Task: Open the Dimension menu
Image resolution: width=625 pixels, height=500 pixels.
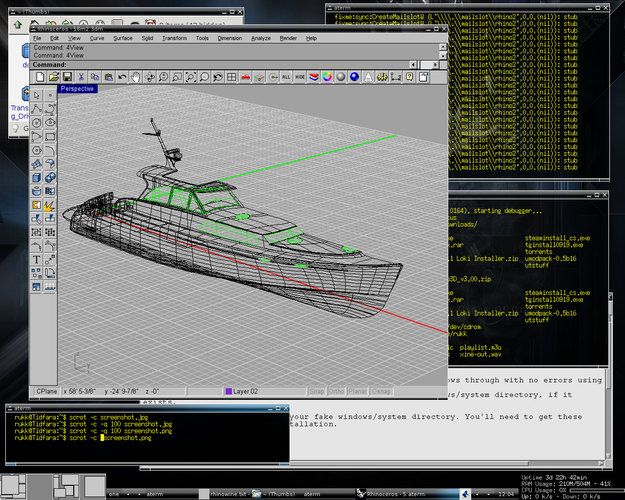Action: [230, 38]
